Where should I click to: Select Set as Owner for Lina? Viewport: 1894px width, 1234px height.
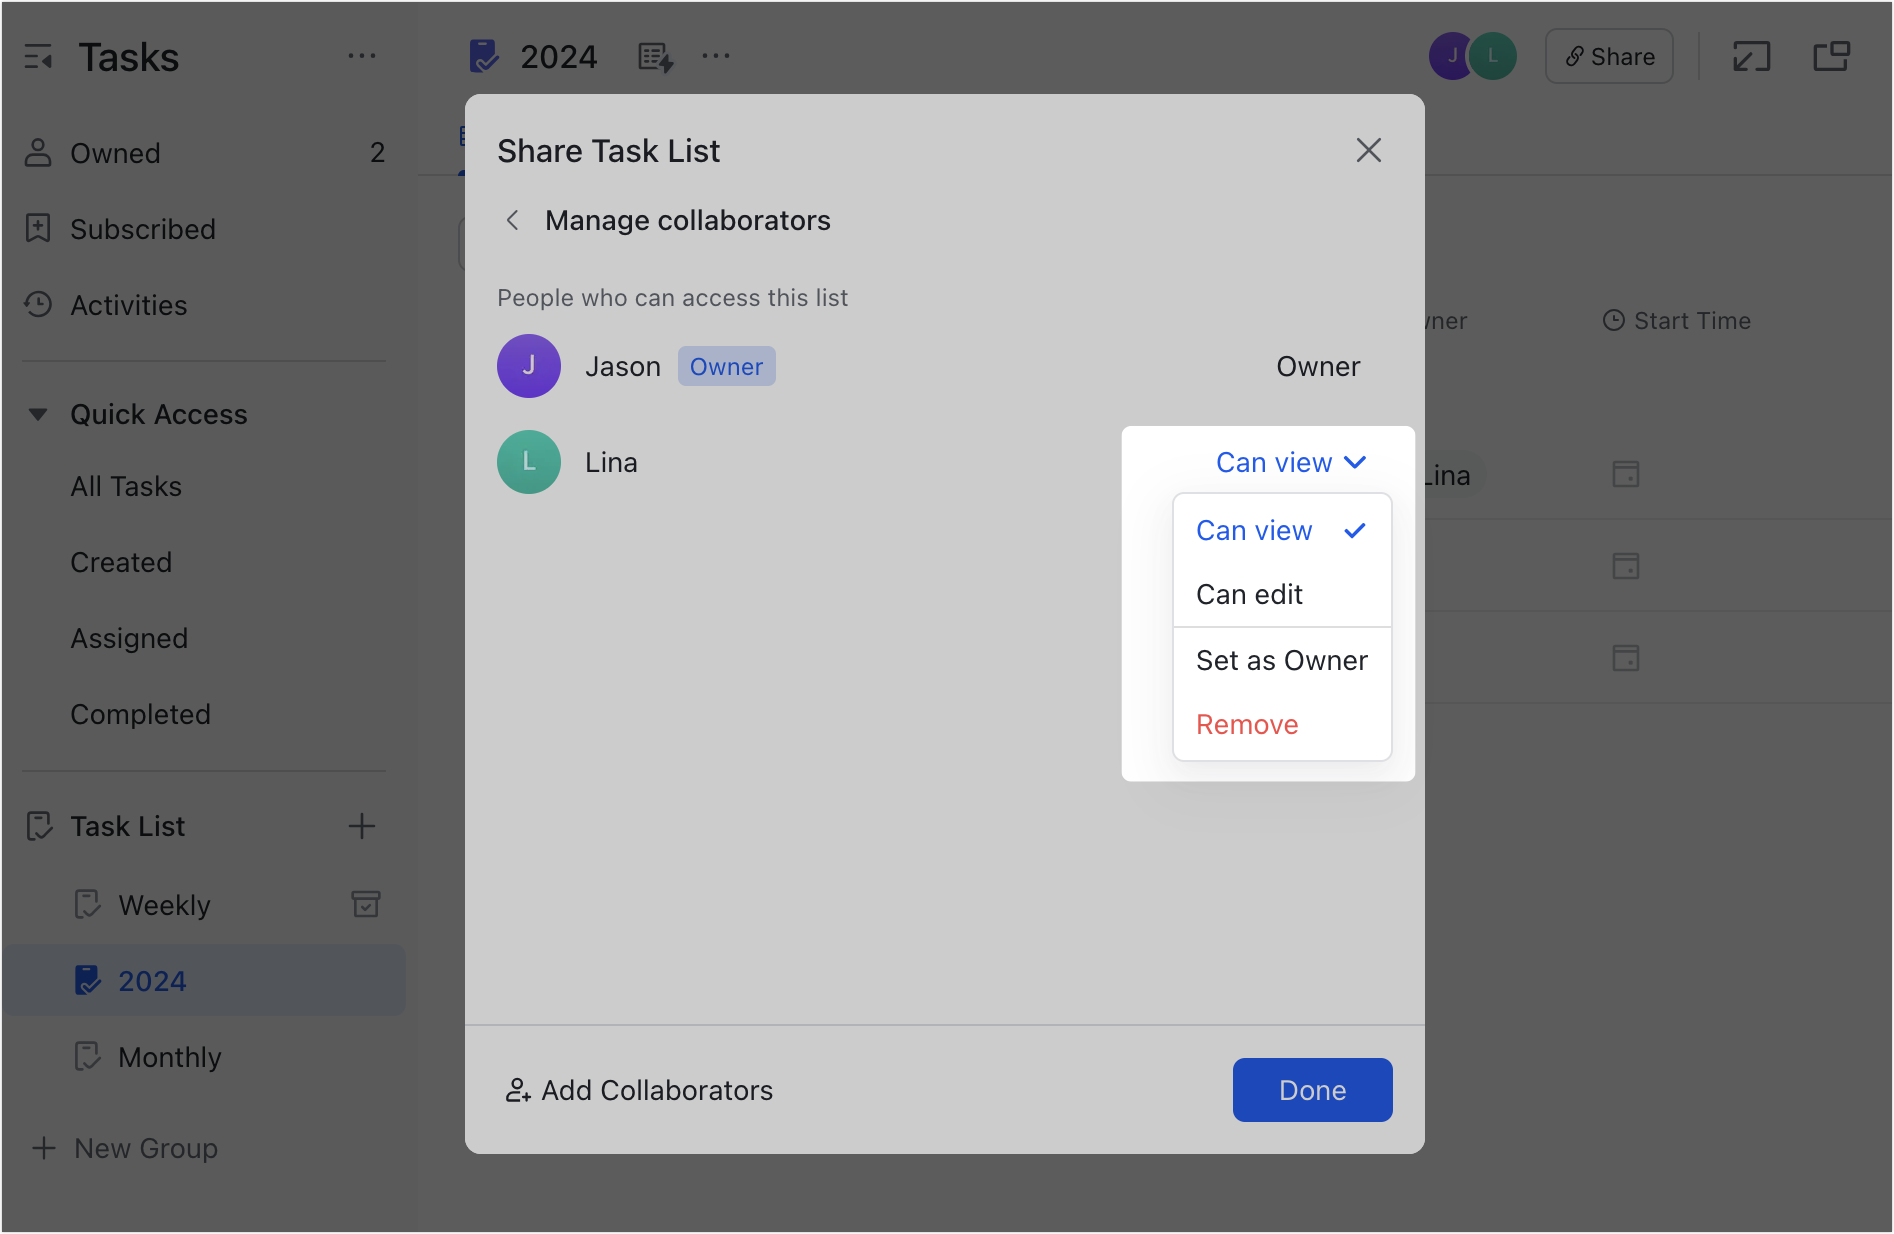[1282, 660]
